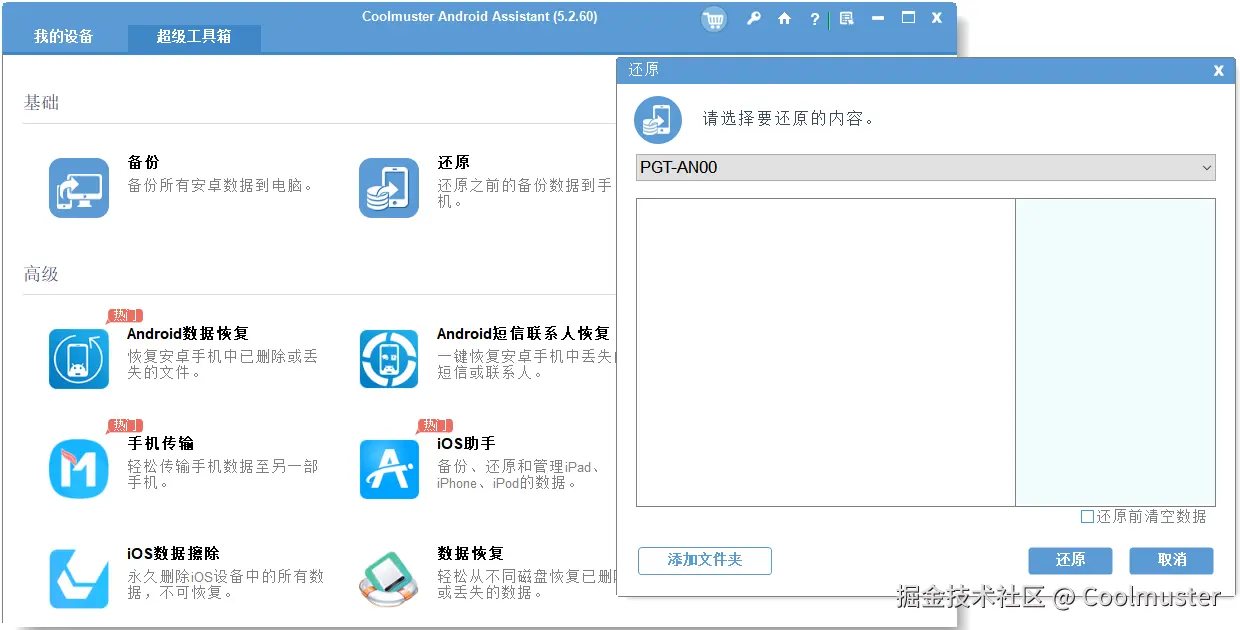Switch to 我的设备 tab
The height and width of the screenshot is (630, 1240).
click(x=63, y=37)
